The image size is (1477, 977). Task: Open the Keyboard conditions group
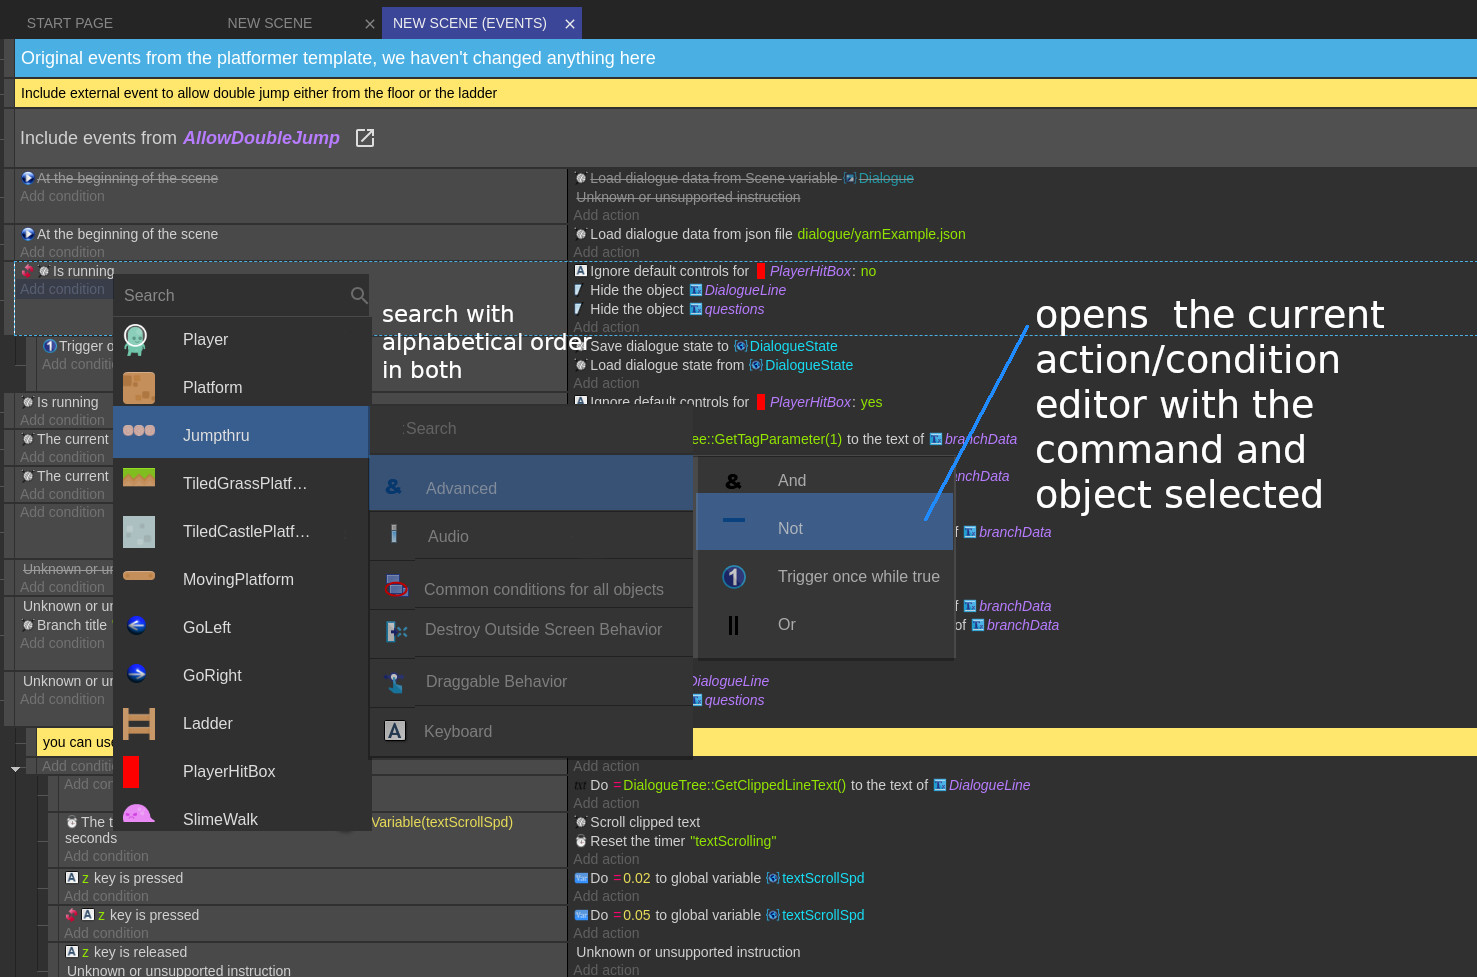coord(458,731)
